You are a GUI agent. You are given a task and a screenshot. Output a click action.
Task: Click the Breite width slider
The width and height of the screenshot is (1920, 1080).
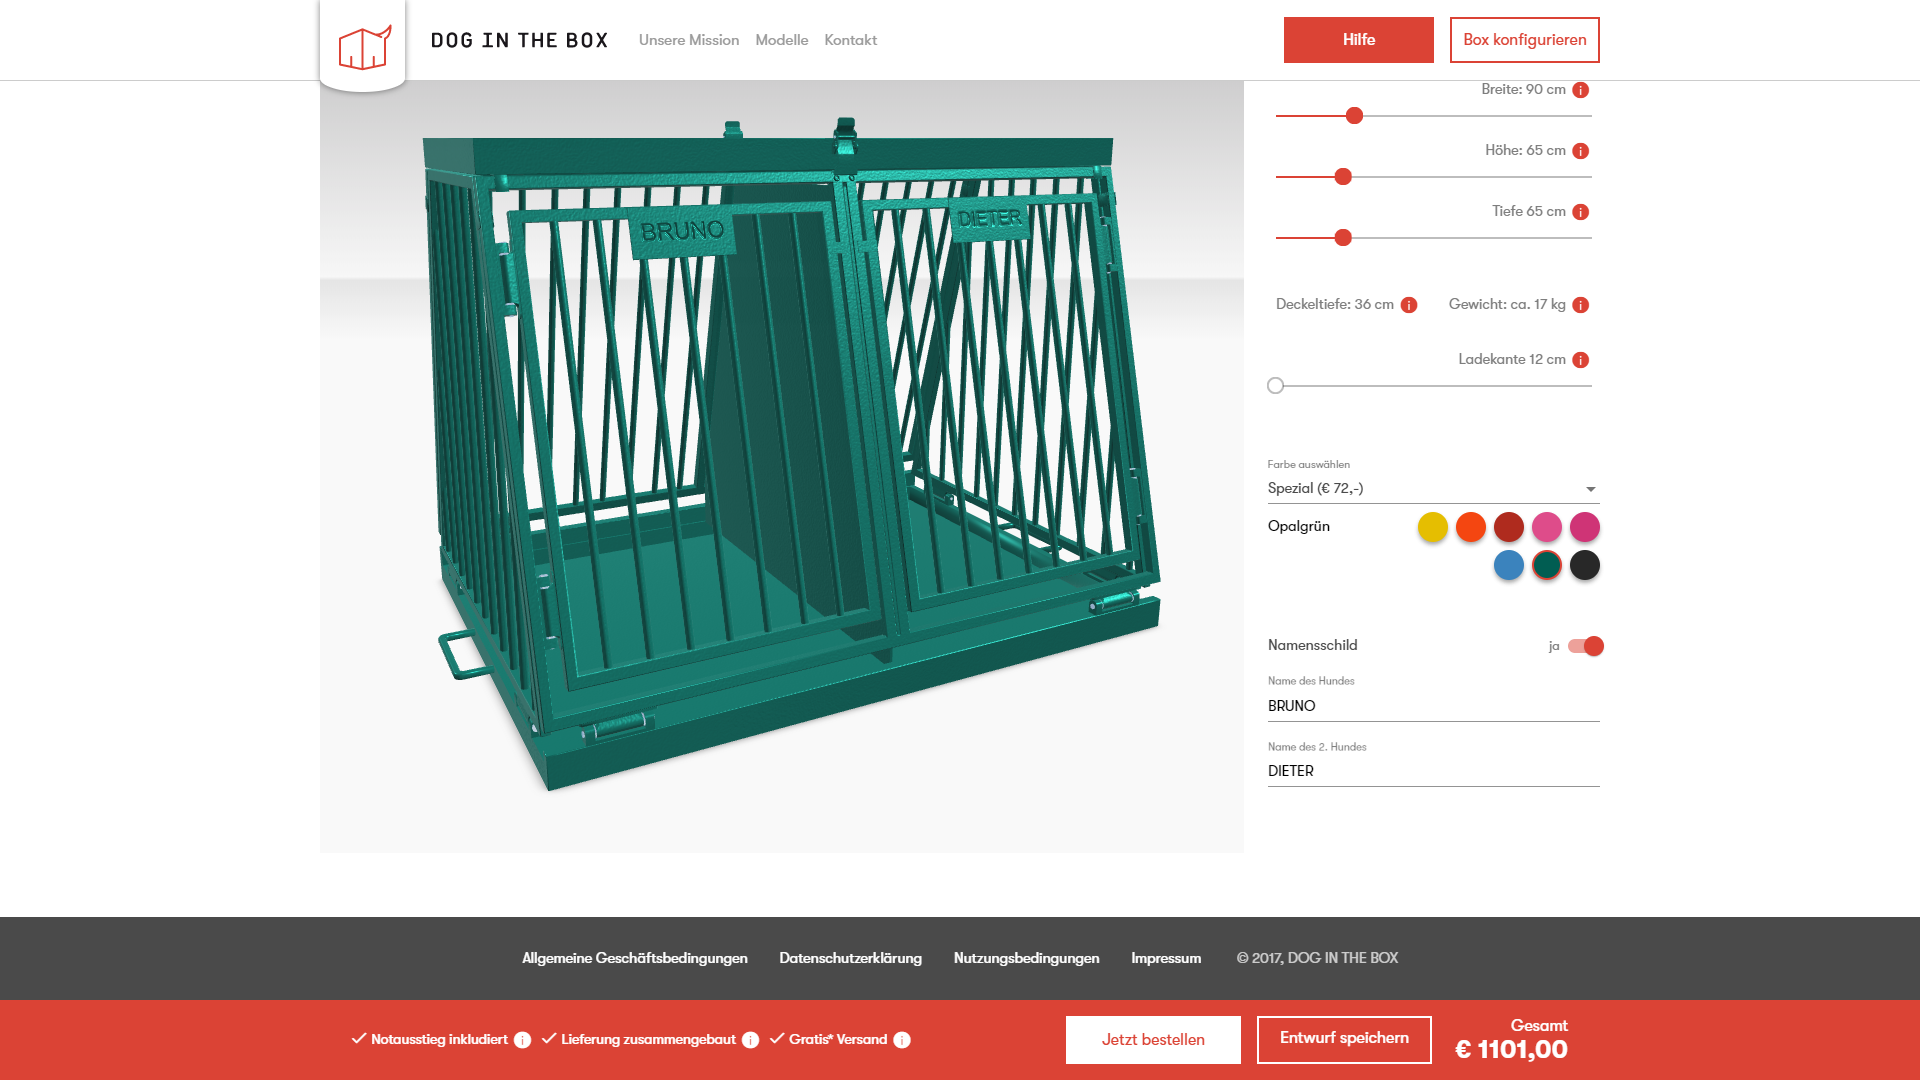click(x=1354, y=115)
